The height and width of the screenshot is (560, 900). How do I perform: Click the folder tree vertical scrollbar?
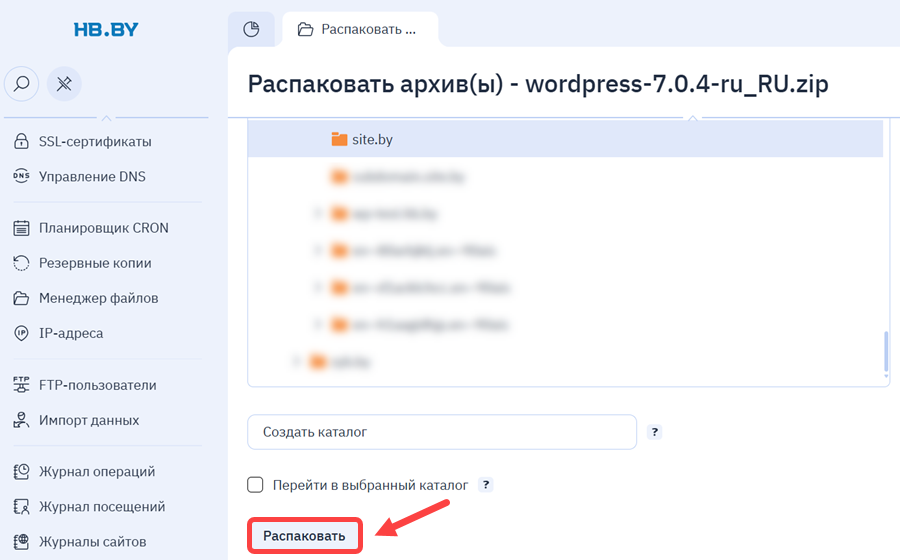(x=886, y=352)
